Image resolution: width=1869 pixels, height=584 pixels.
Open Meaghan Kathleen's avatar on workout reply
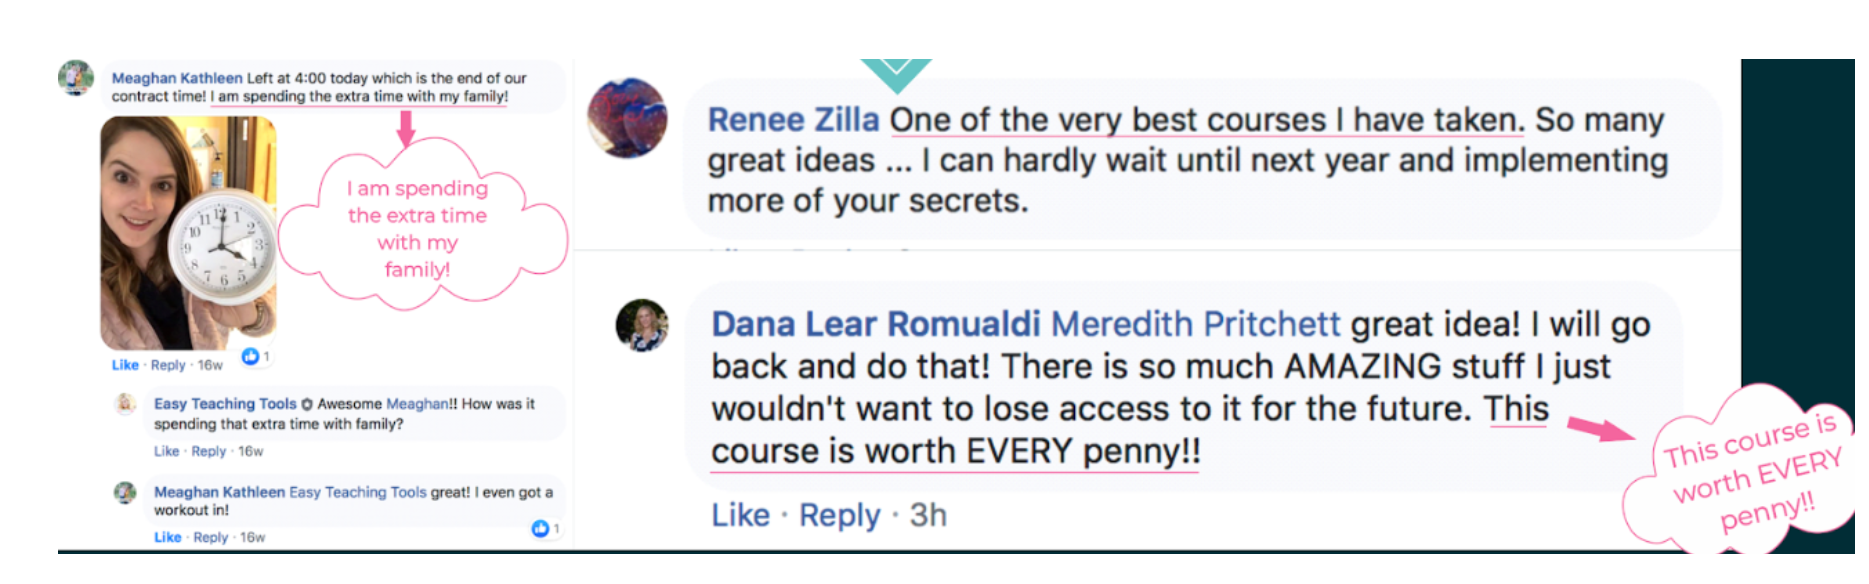coord(125,492)
